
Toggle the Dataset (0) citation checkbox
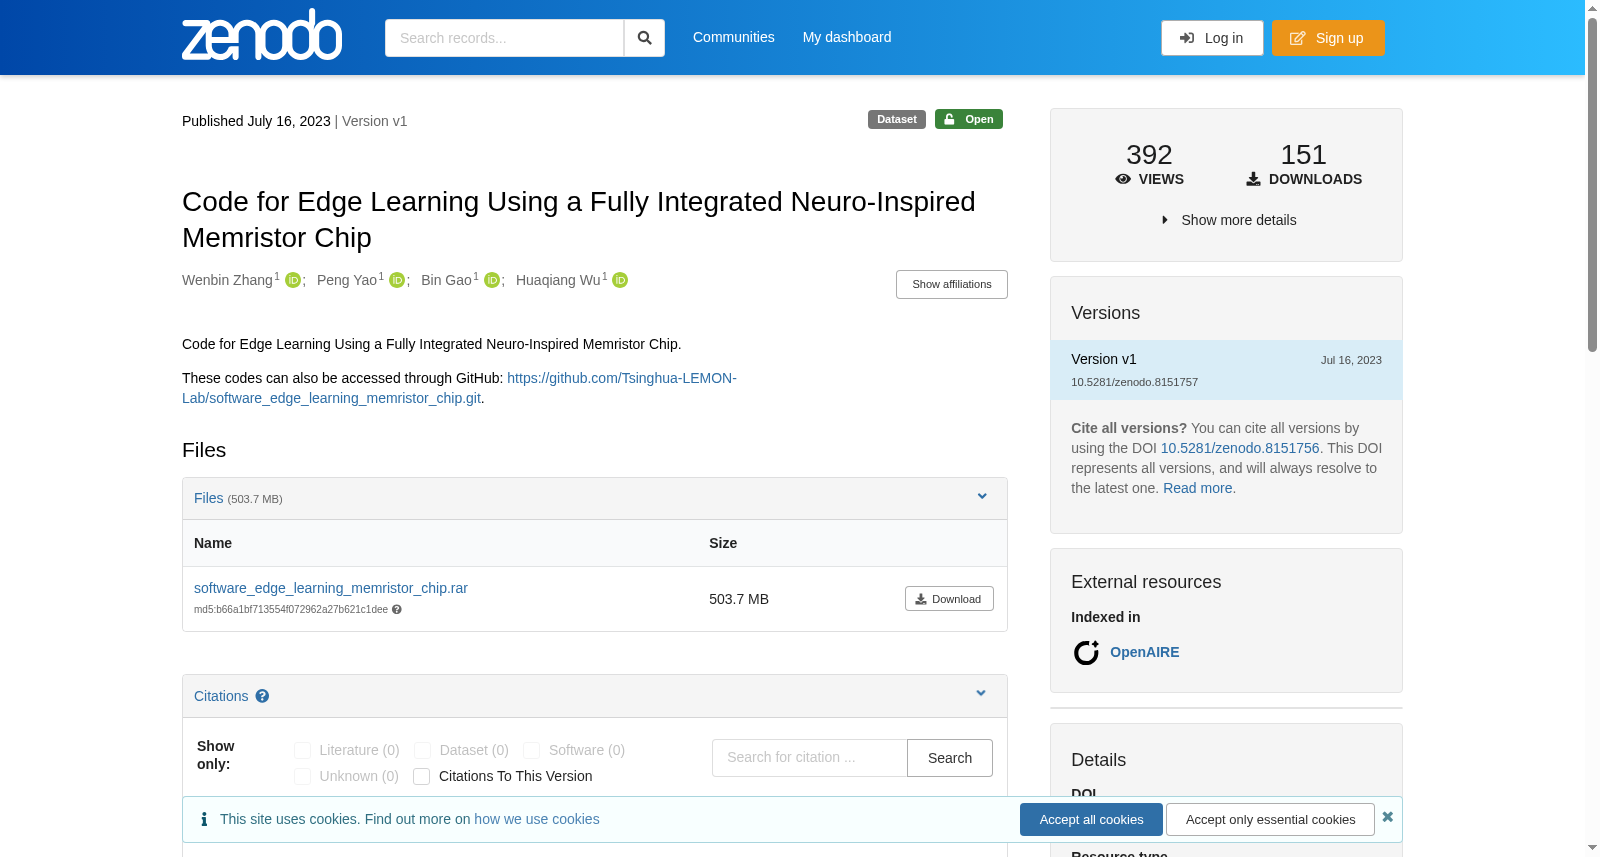[x=423, y=750]
